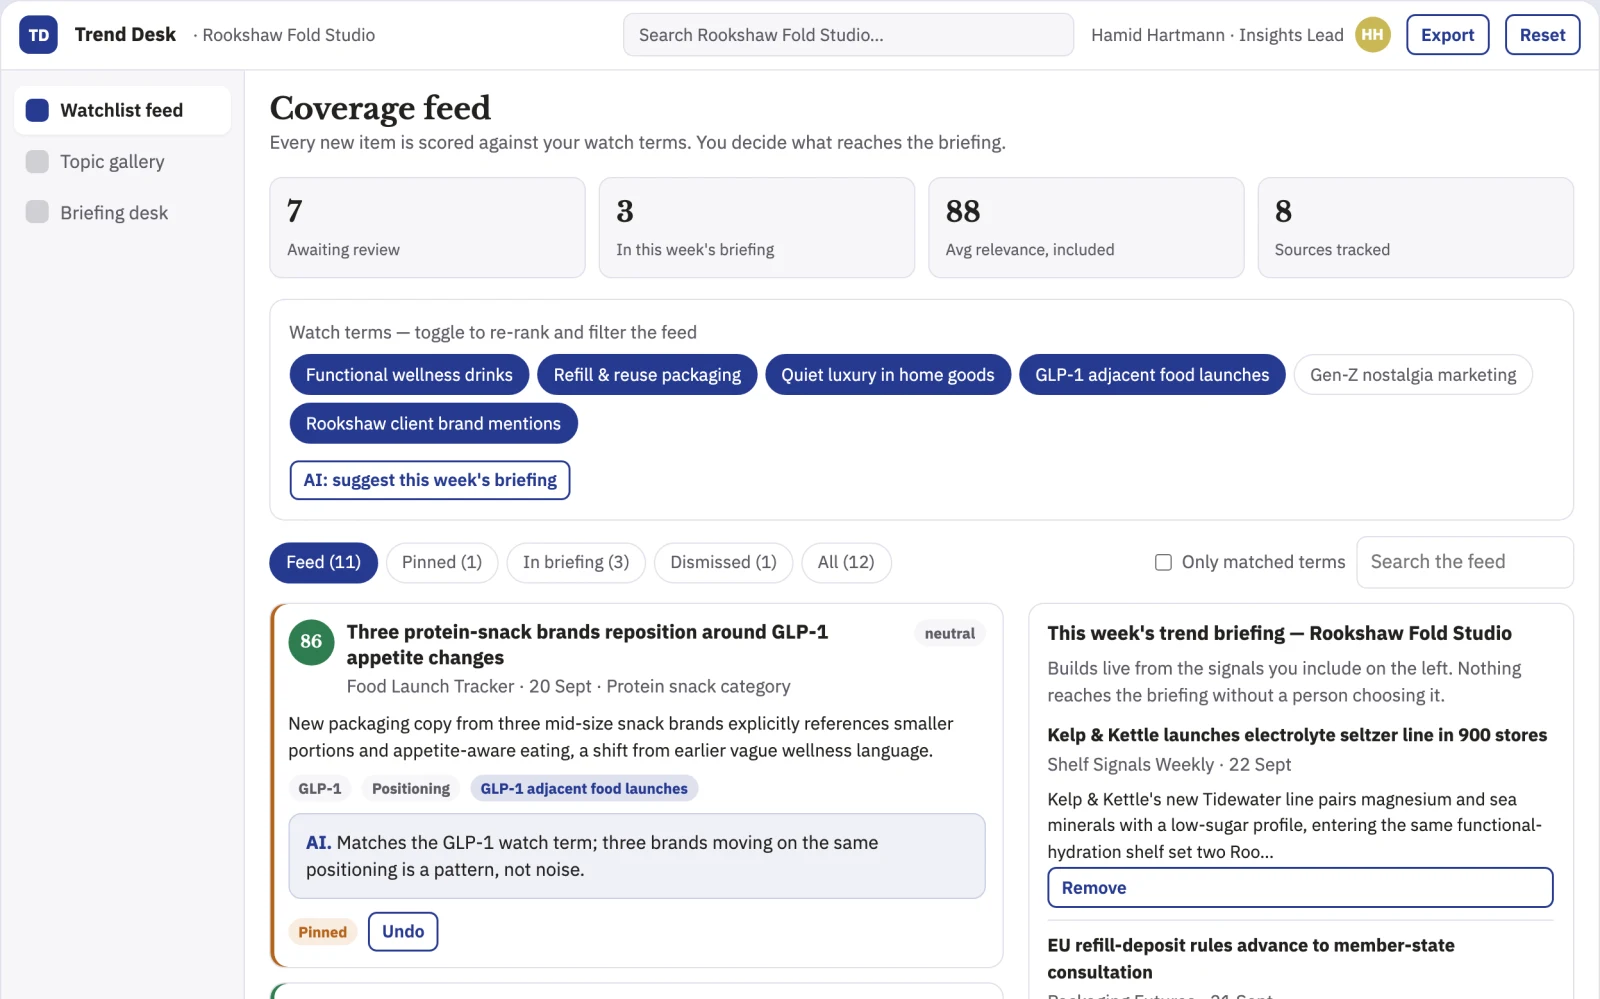Click the Reset button
1600x999 pixels.
(x=1542, y=35)
